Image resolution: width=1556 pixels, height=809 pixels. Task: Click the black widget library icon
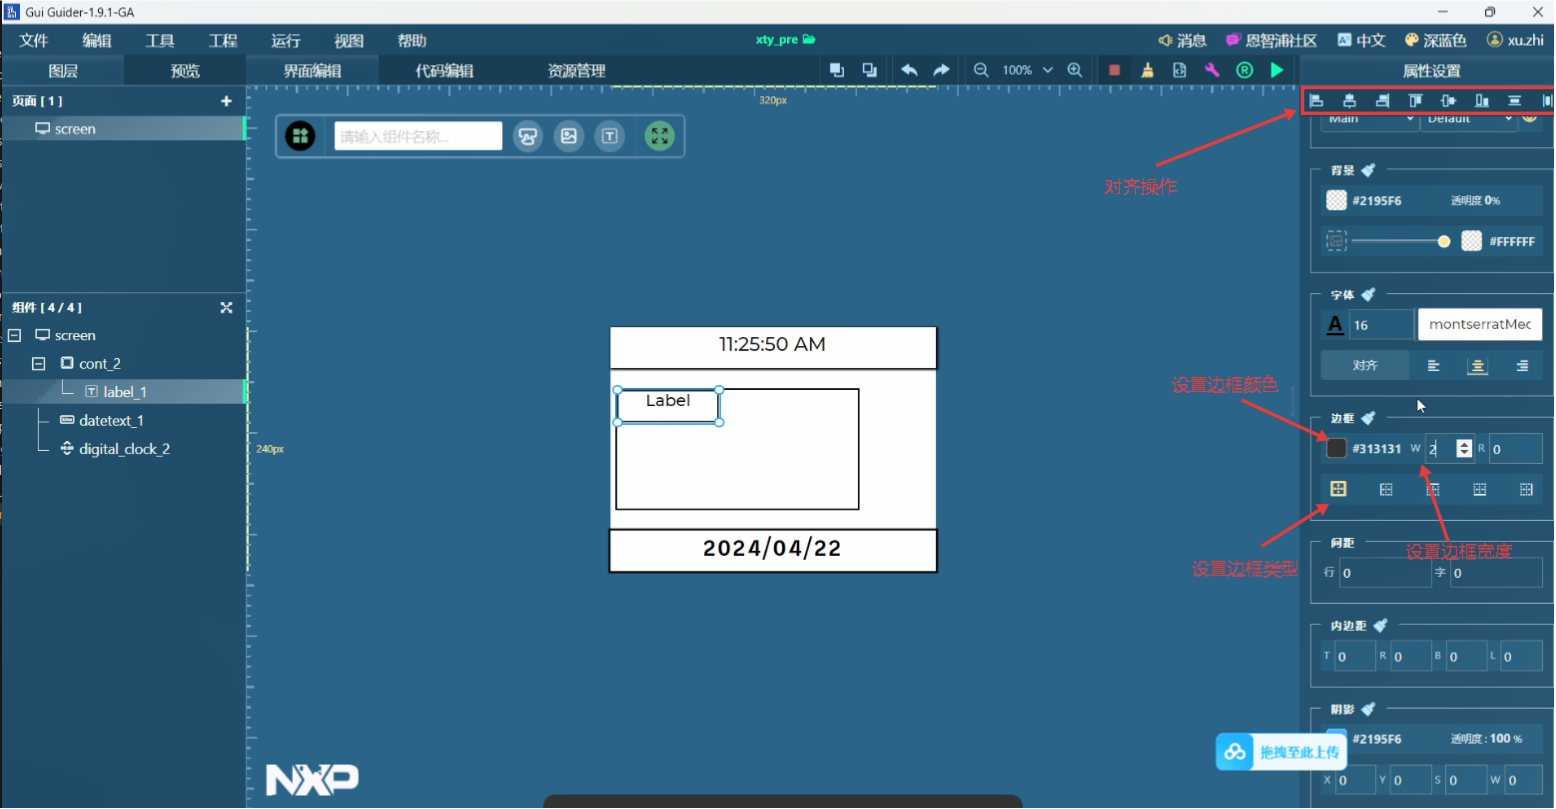point(300,136)
